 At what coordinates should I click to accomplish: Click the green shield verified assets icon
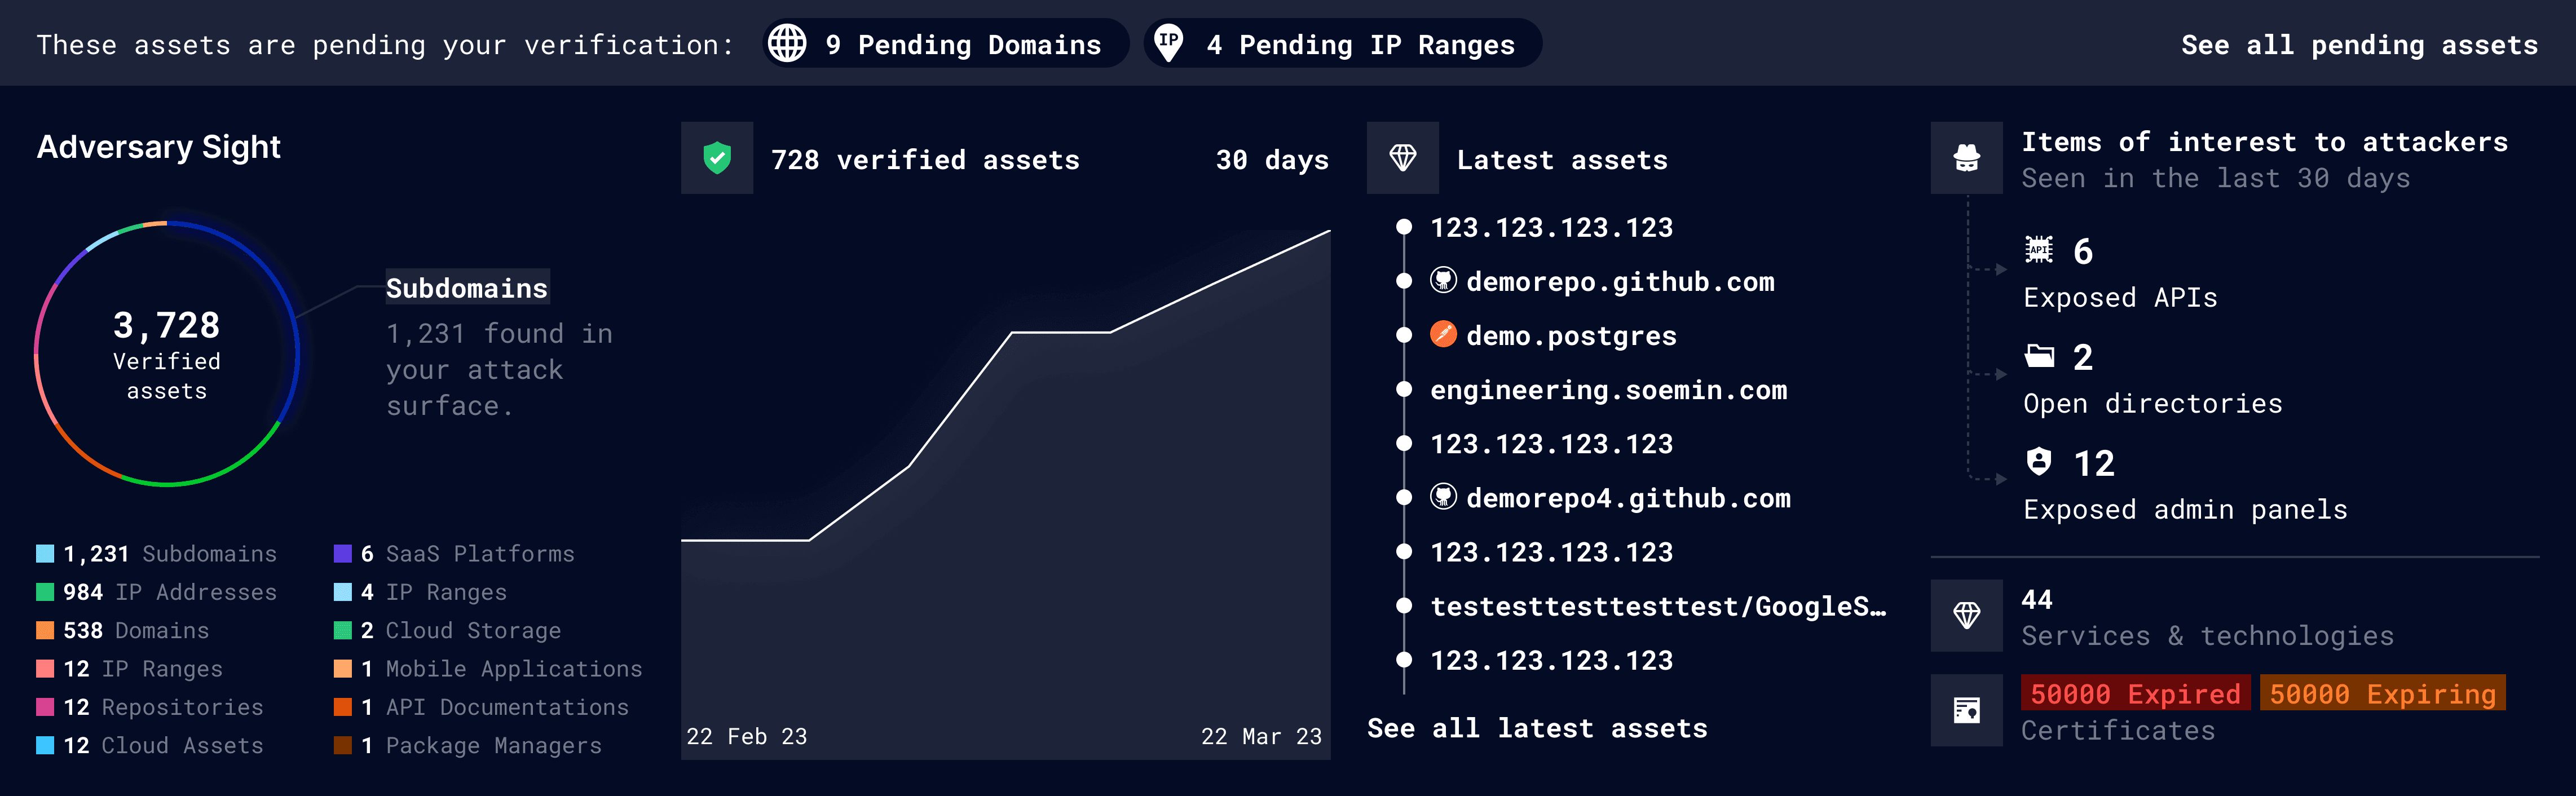(x=717, y=158)
